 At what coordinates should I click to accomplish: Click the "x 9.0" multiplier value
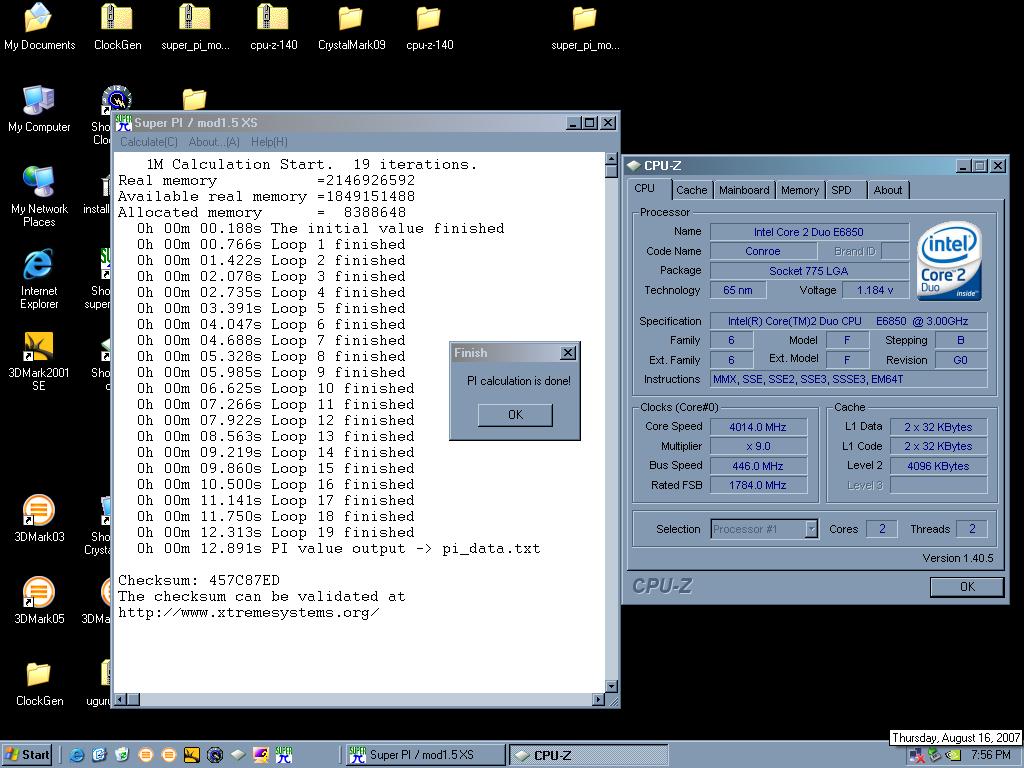[758, 446]
